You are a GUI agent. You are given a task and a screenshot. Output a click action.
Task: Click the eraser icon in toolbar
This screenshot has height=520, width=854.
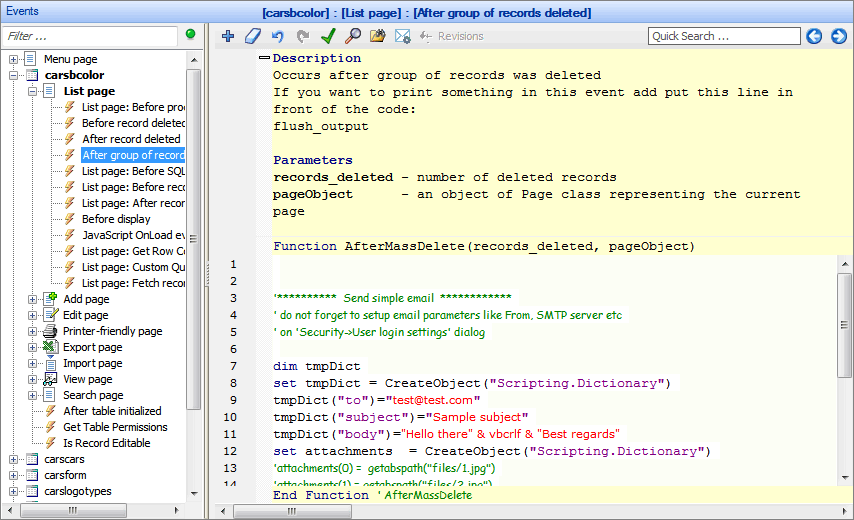pyautogui.click(x=253, y=36)
